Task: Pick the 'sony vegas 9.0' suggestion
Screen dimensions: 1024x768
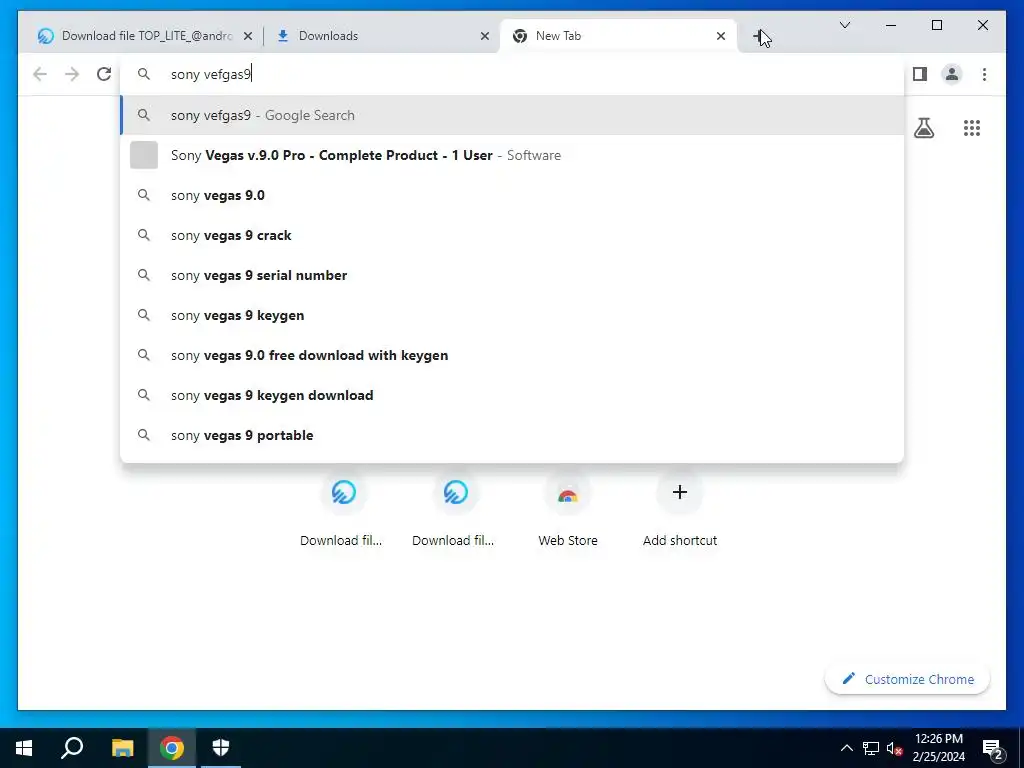Action: [512, 195]
